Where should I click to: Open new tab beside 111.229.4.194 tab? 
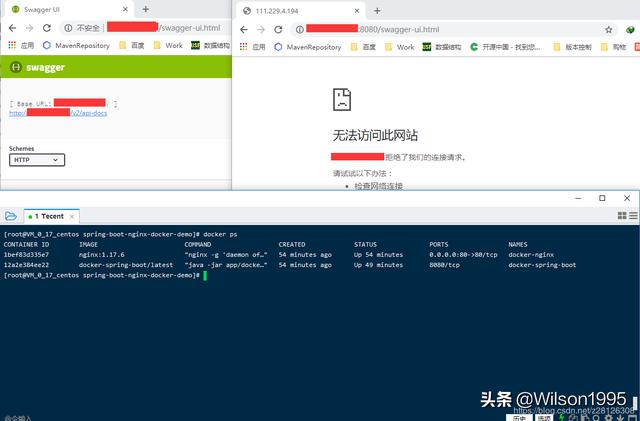coord(375,9)
